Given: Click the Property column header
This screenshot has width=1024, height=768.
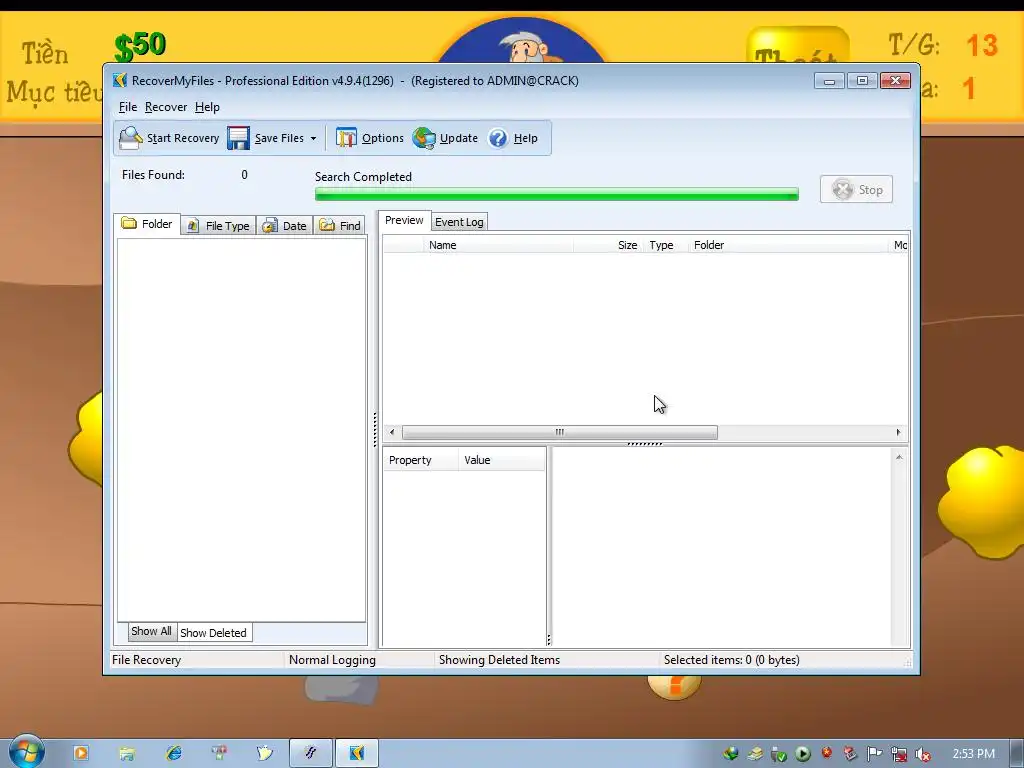Looking at the screenshot, I should tap(420, 460).
